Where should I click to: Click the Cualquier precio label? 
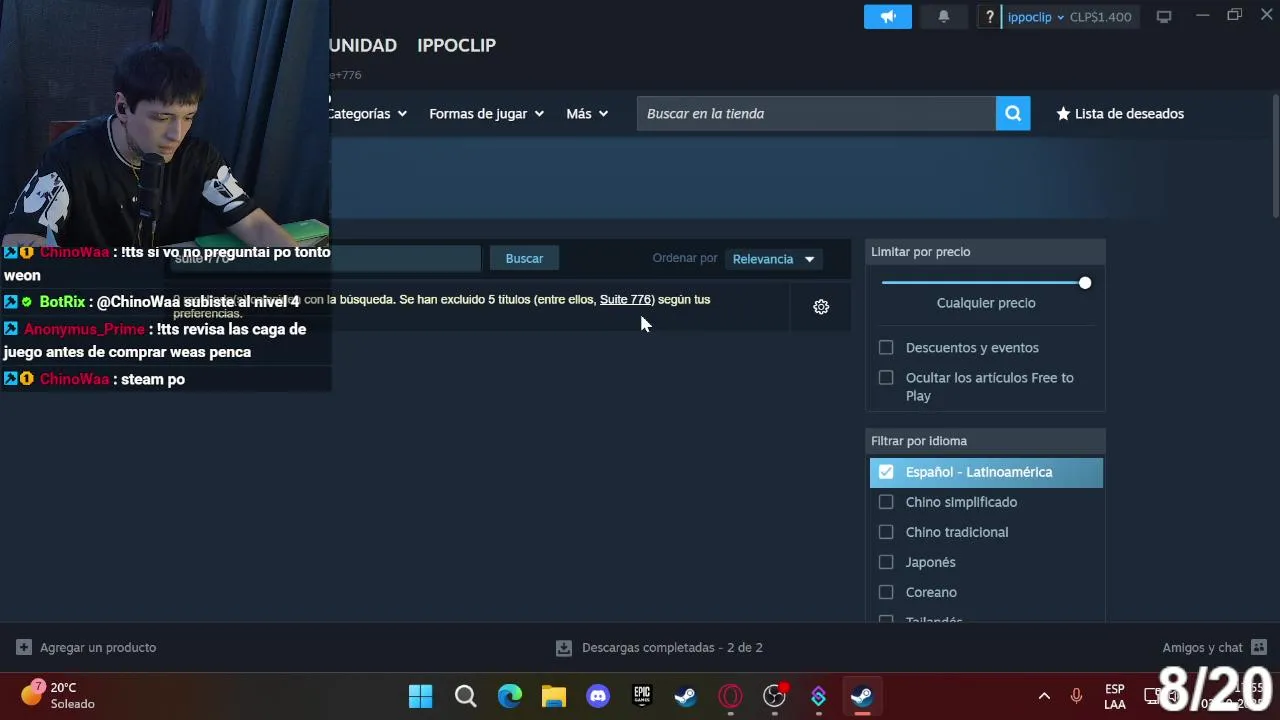point(986,303)
